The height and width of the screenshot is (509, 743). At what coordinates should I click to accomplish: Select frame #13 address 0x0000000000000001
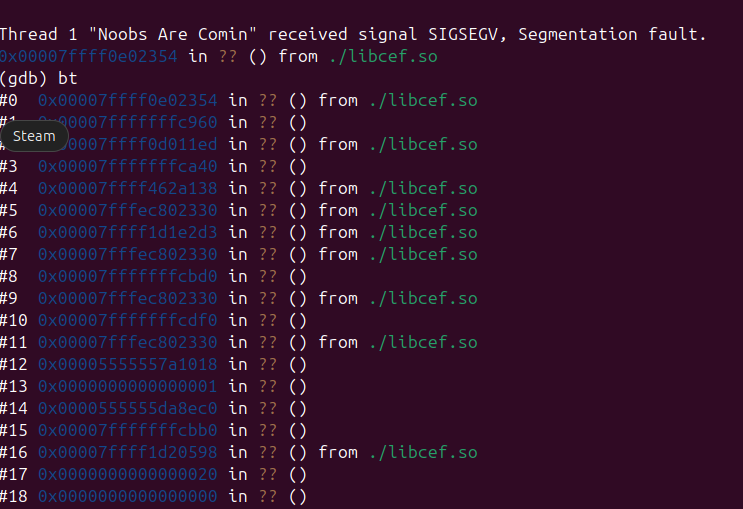tap(127, 387)
